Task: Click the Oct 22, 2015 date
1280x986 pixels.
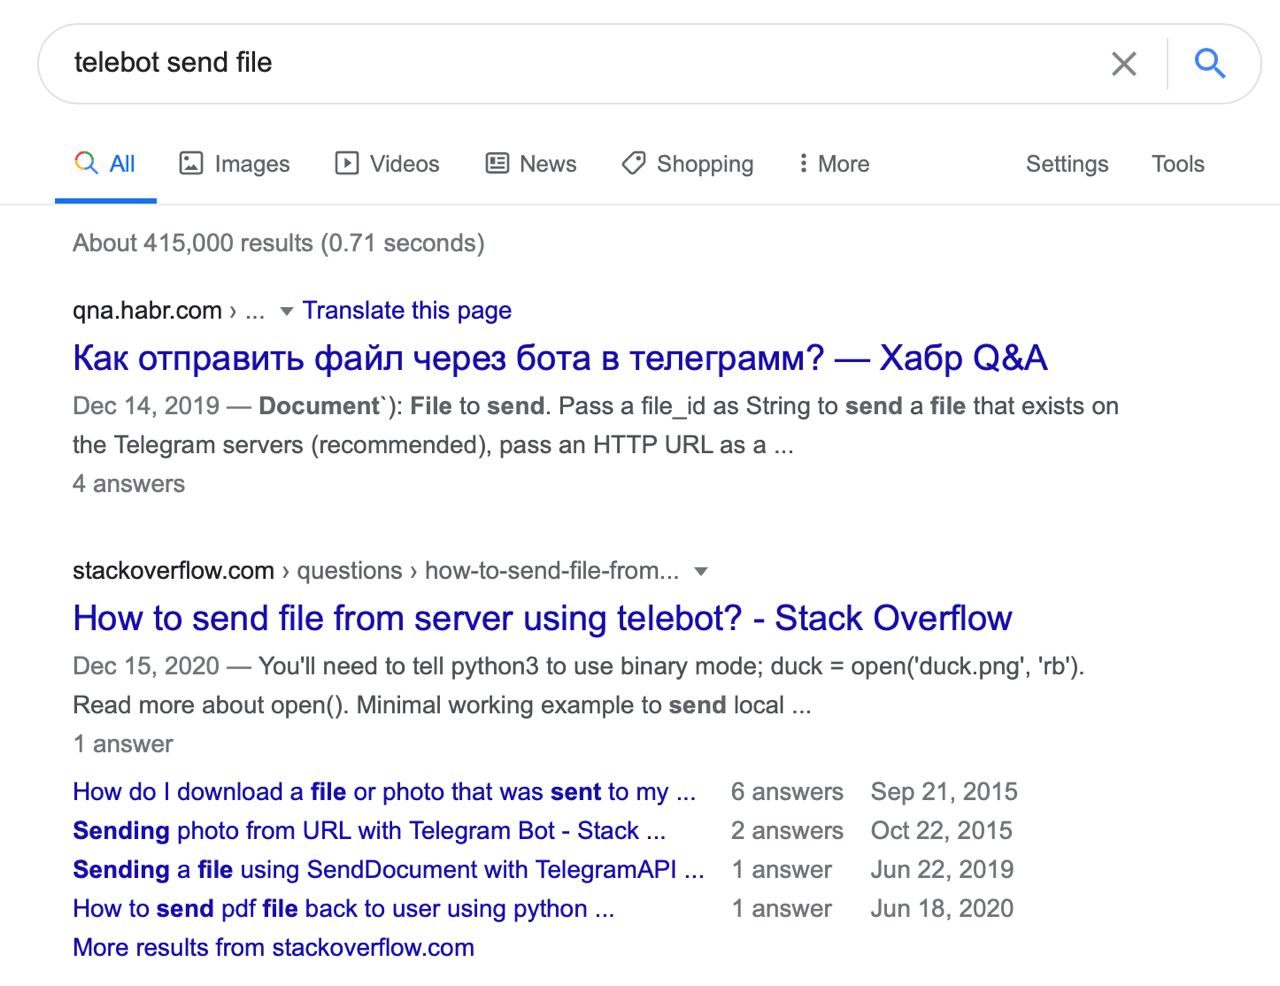Action: (x=942, y=831)
